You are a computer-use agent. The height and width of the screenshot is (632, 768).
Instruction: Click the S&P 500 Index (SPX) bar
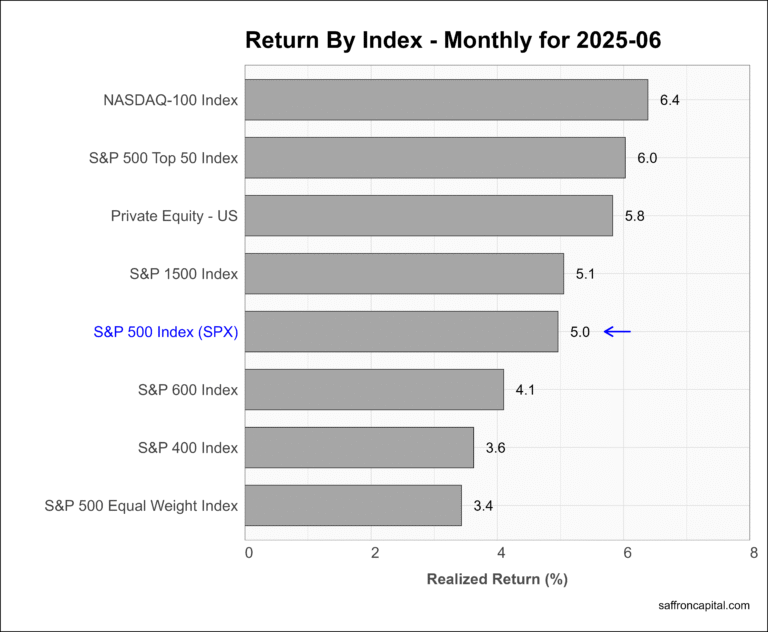click(x=402, y=332)
